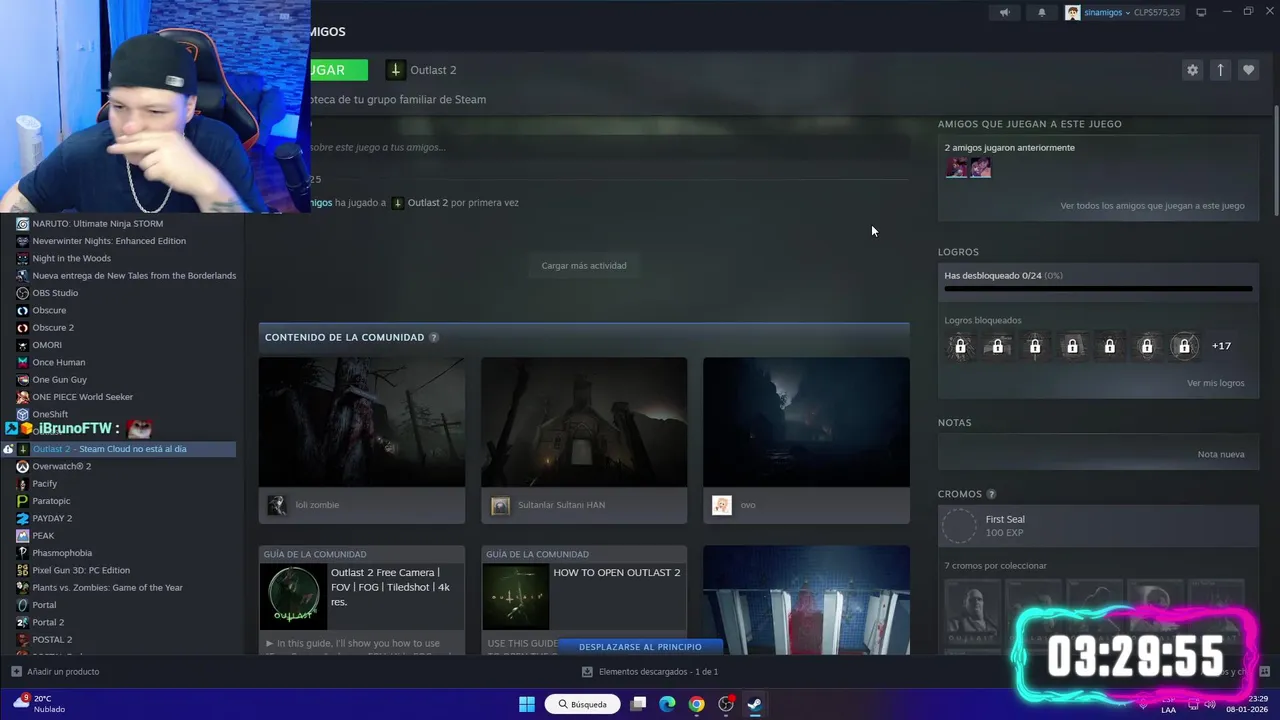1280x720 pixels.
Task: Select the seventh locked achievement icon
Action: click(1184, 346)
